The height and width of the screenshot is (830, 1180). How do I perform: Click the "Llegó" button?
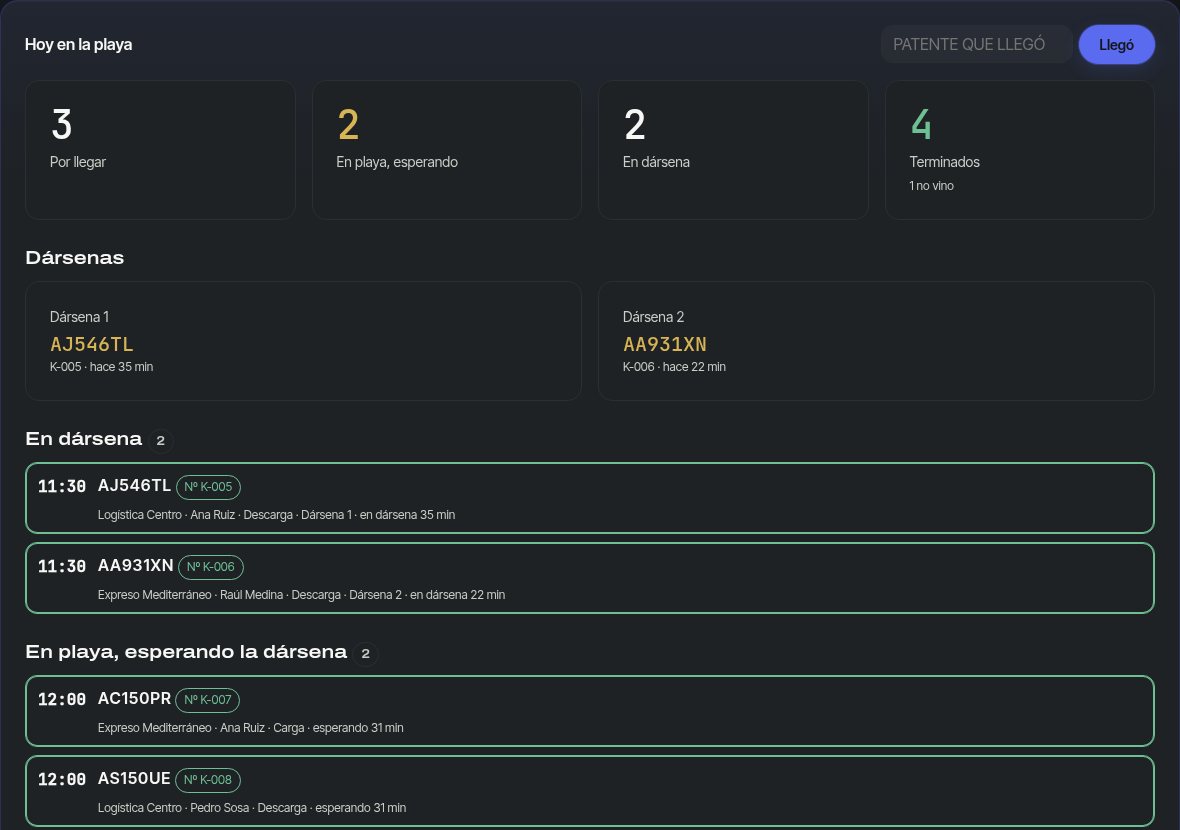point(1116,44)
